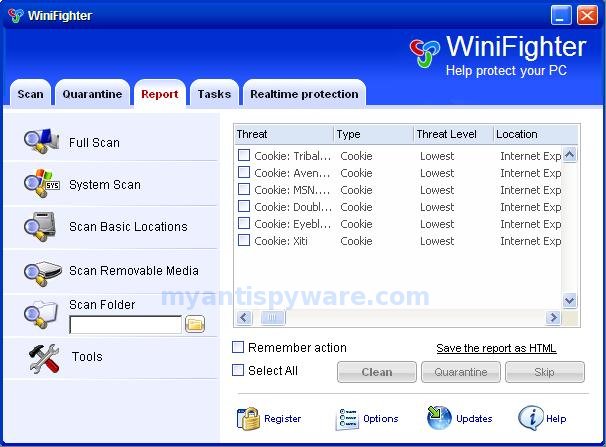Open the Tasks tab
The width and height of the screenshot is (606, 447).
pos(214,94)
